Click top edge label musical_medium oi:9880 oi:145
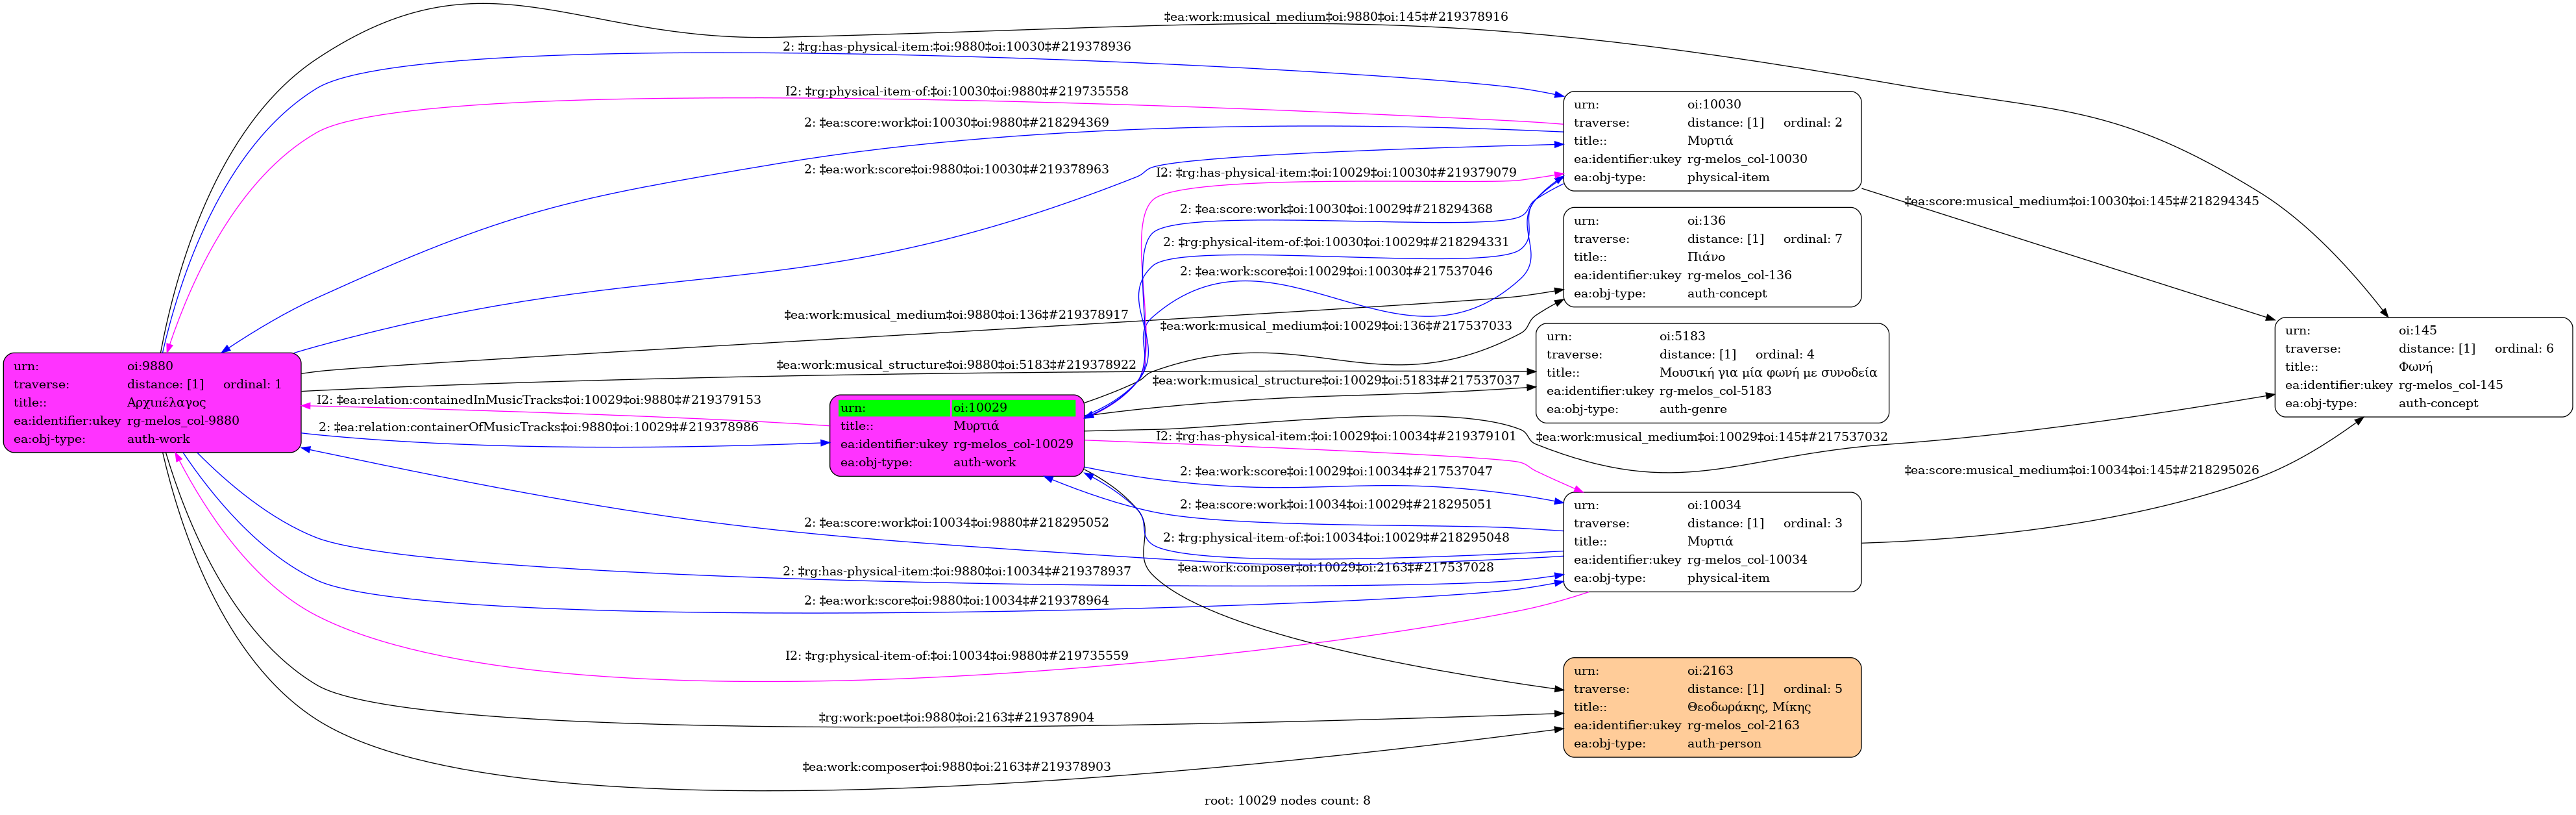 tap(1335, 17)
